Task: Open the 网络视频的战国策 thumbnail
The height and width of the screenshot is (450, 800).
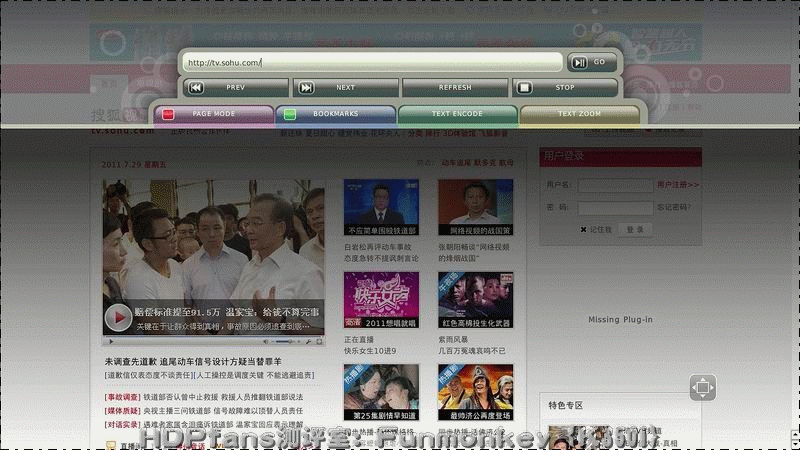Action: pyautogui.click(x=476, y=207)
